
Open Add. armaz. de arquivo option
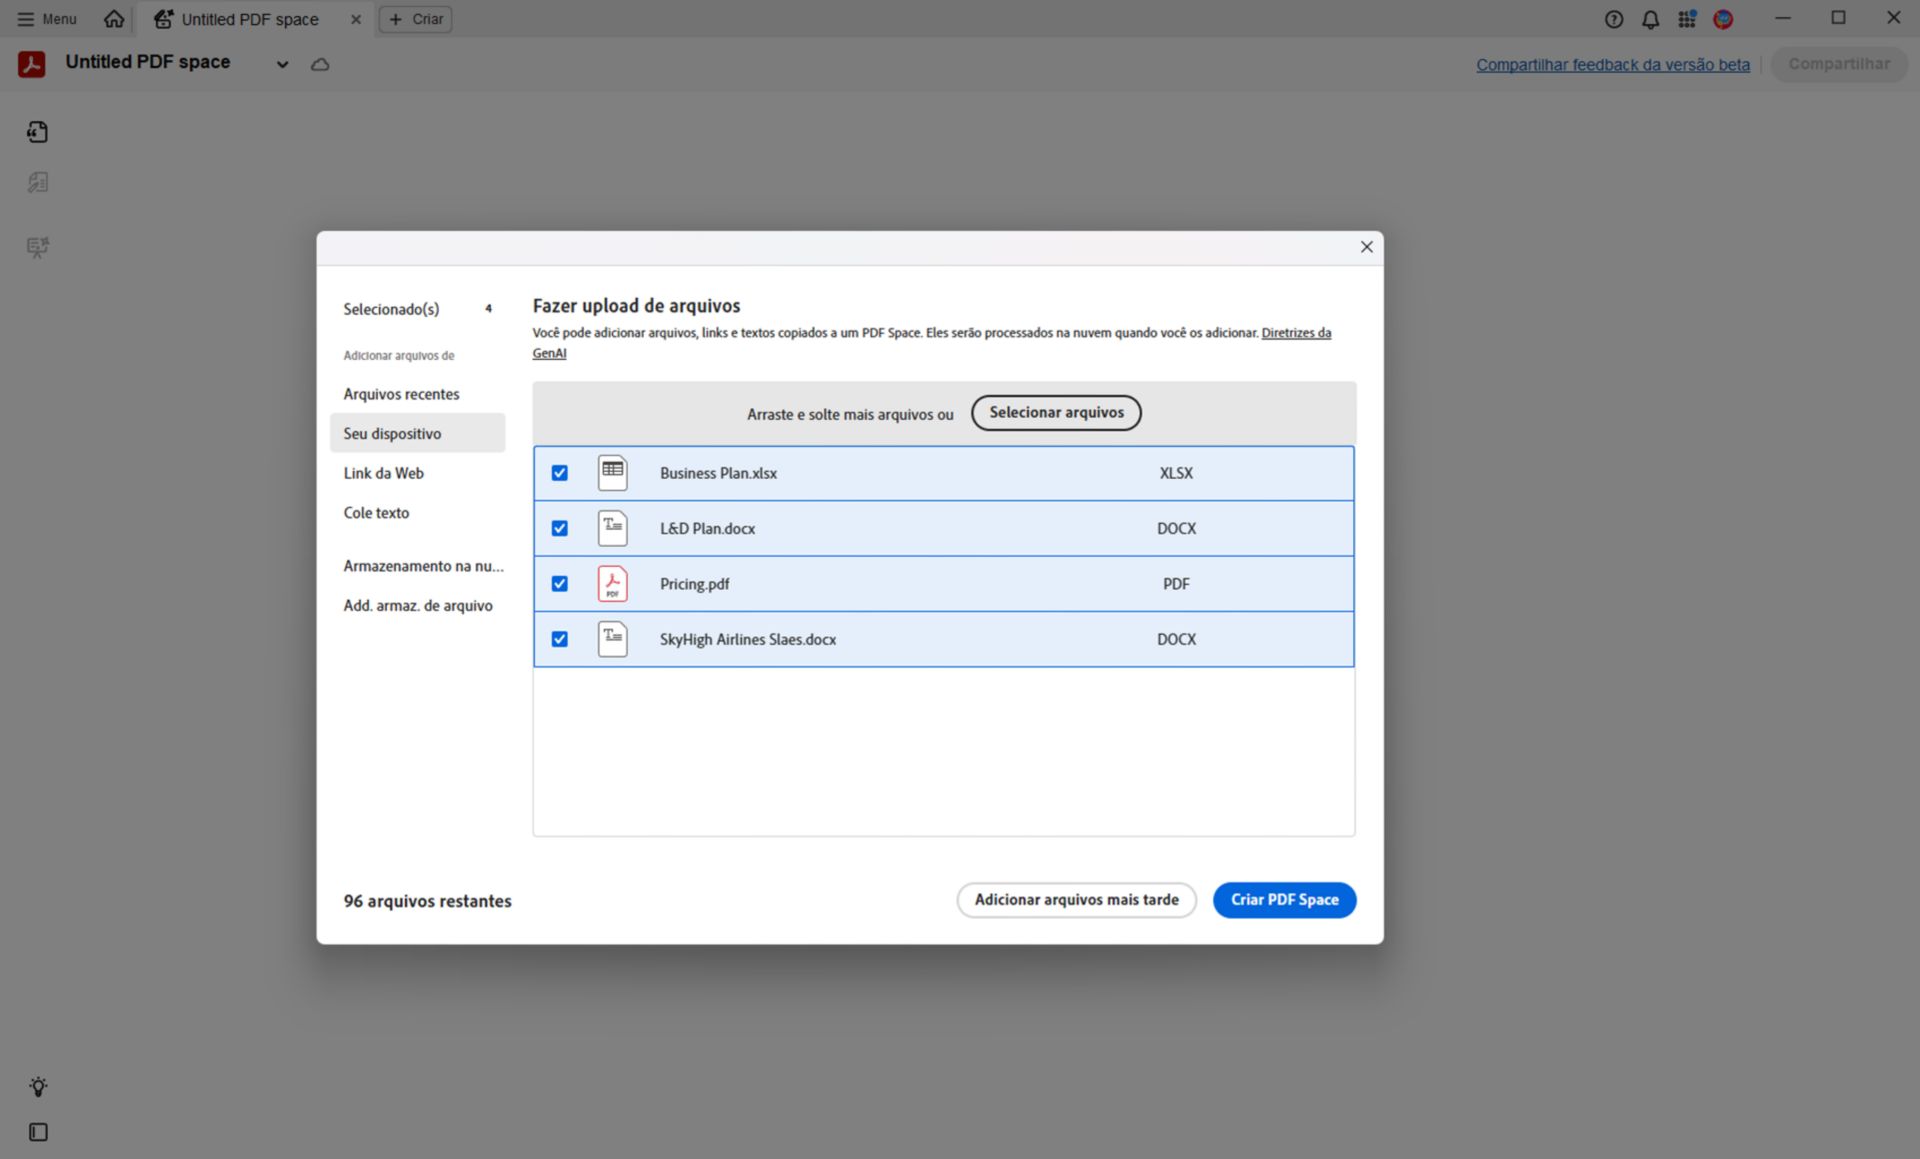[417, 605]
